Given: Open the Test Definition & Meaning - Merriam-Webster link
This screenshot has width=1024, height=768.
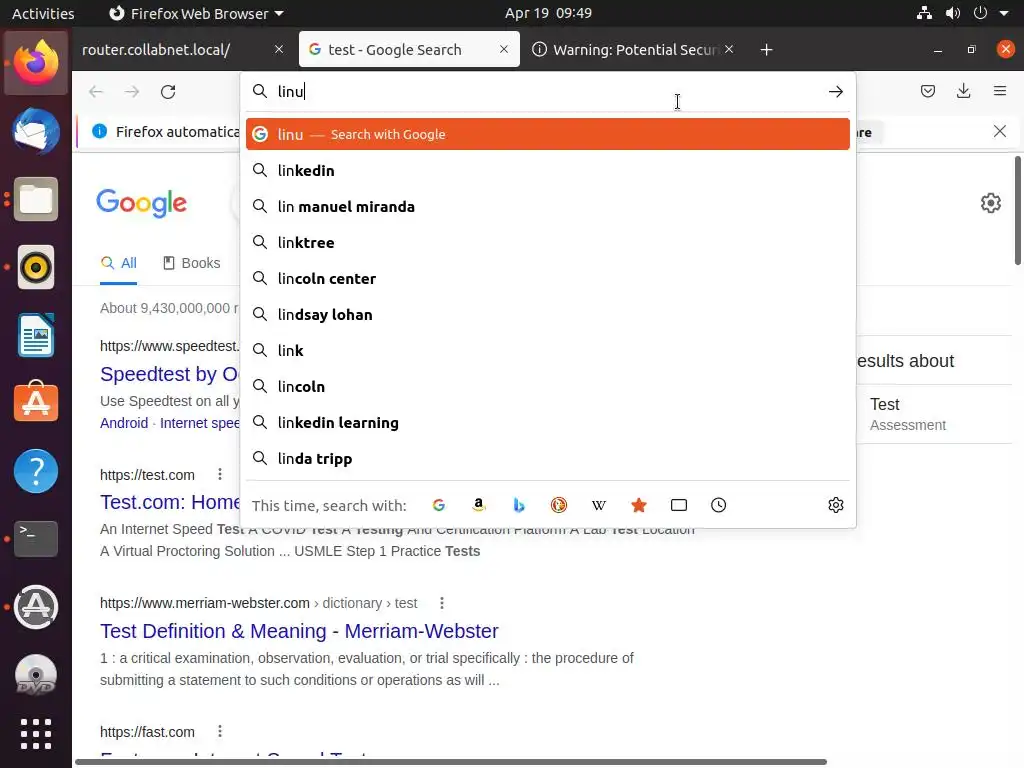Looking at the screenshot, I should 299,631.
